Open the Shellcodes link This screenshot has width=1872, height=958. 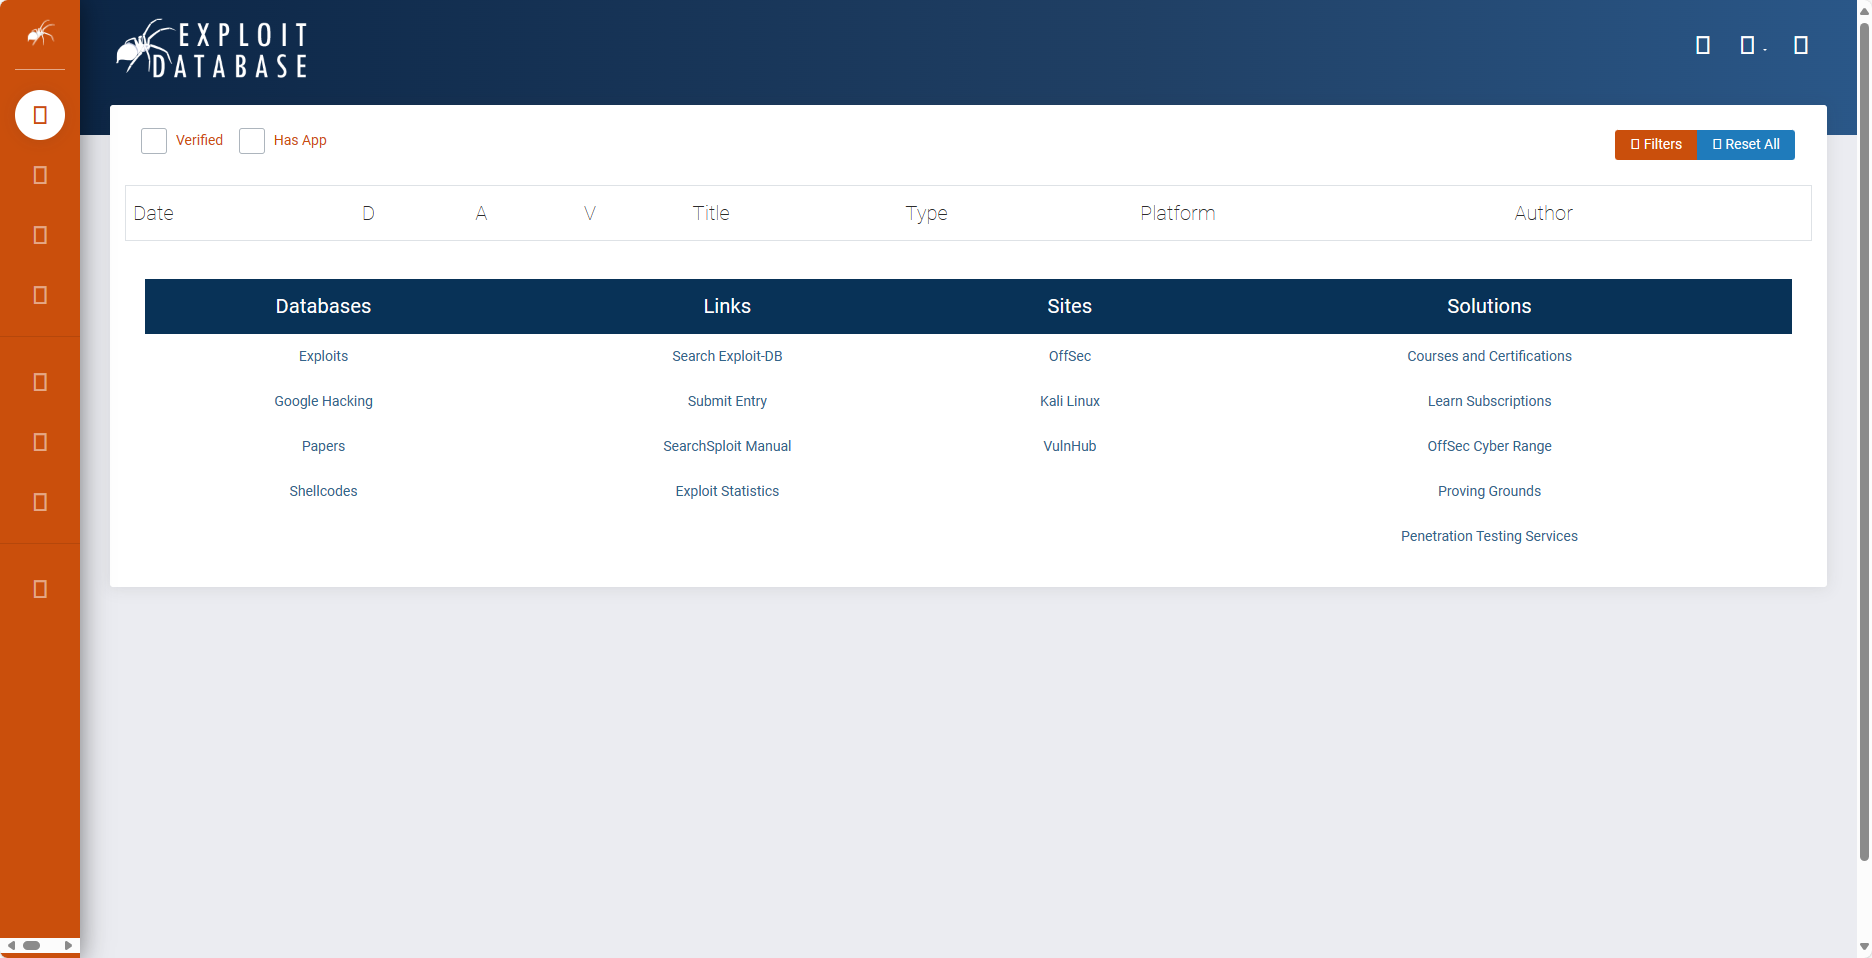pos(323,491)
